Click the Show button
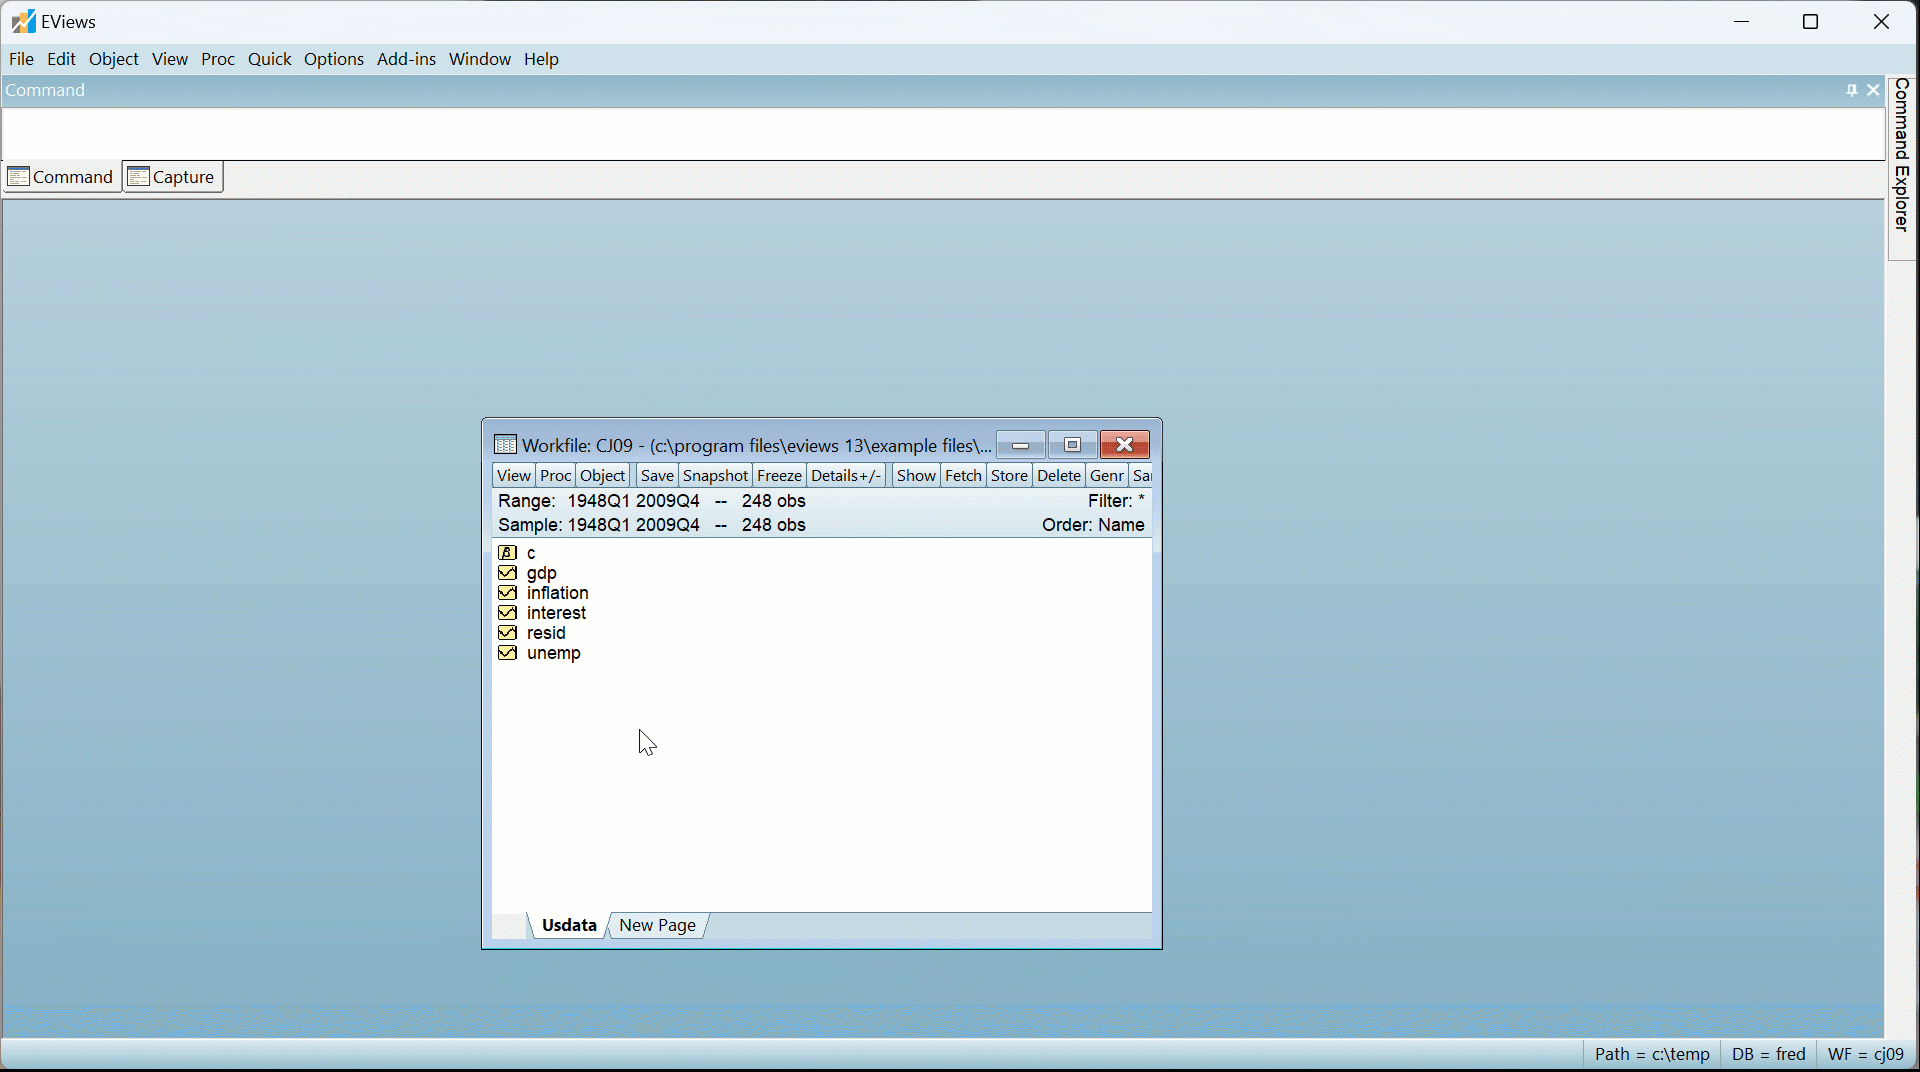This screenshot has width=1920, height=1072. click(x=916, y=476)
